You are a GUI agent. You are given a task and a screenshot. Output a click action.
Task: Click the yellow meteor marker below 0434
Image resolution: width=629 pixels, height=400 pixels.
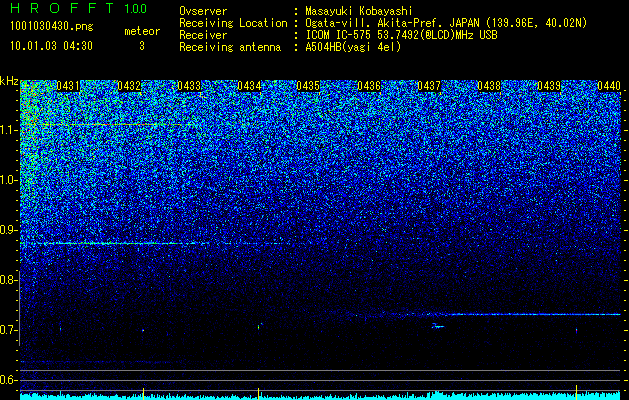[258, 394]
